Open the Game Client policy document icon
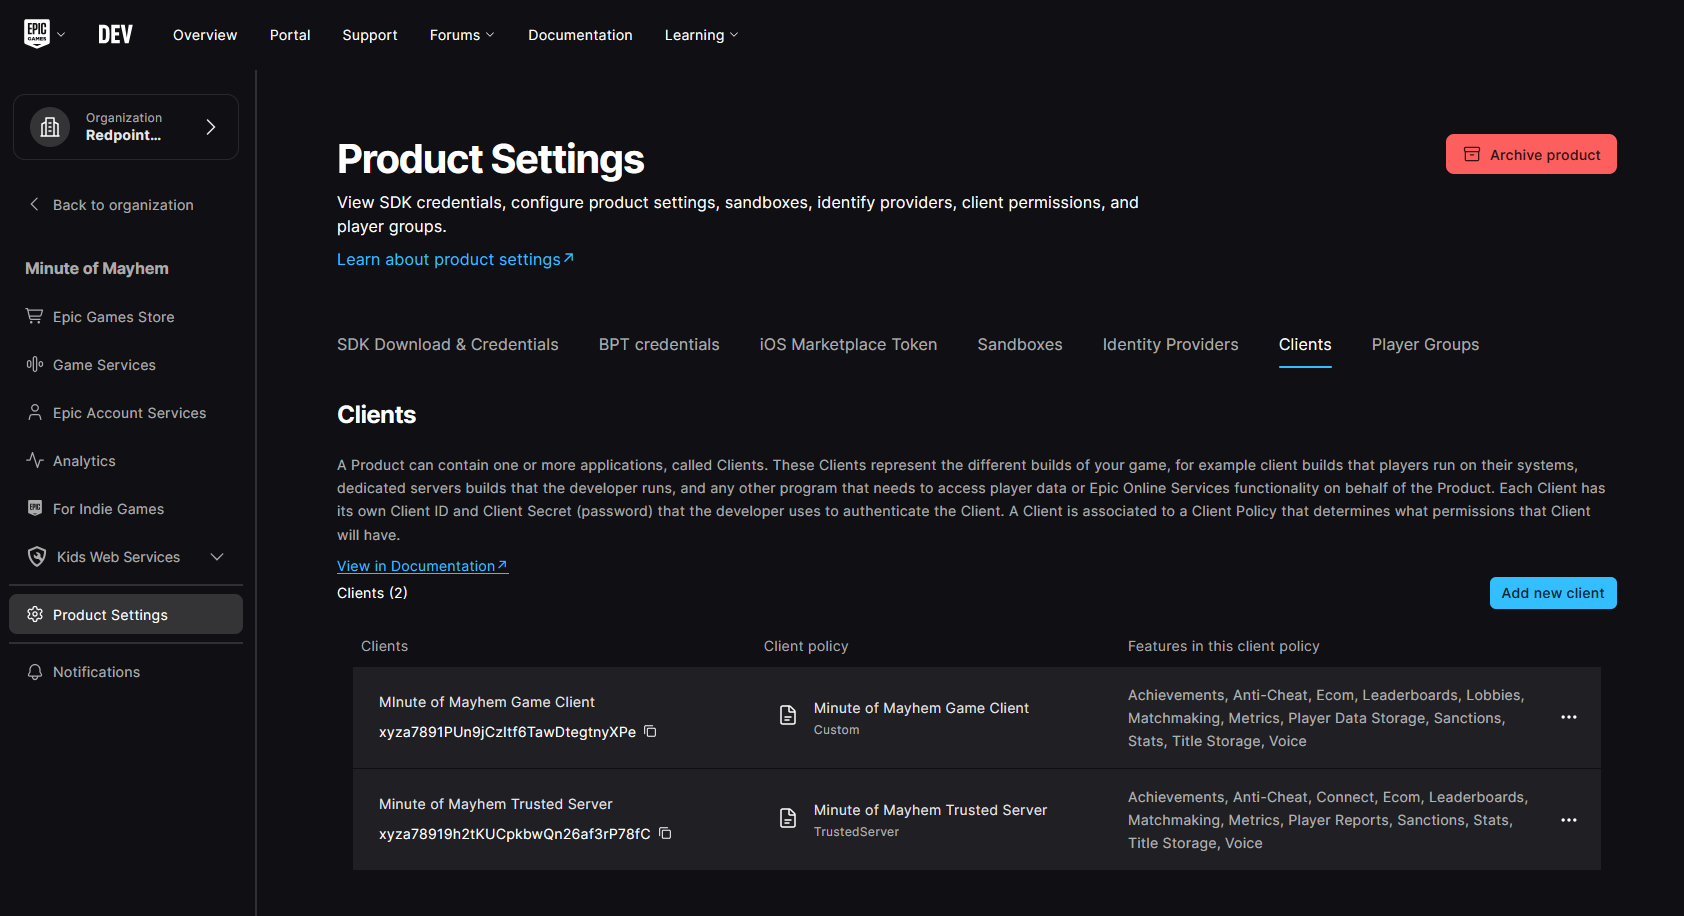 coord(787,715)
